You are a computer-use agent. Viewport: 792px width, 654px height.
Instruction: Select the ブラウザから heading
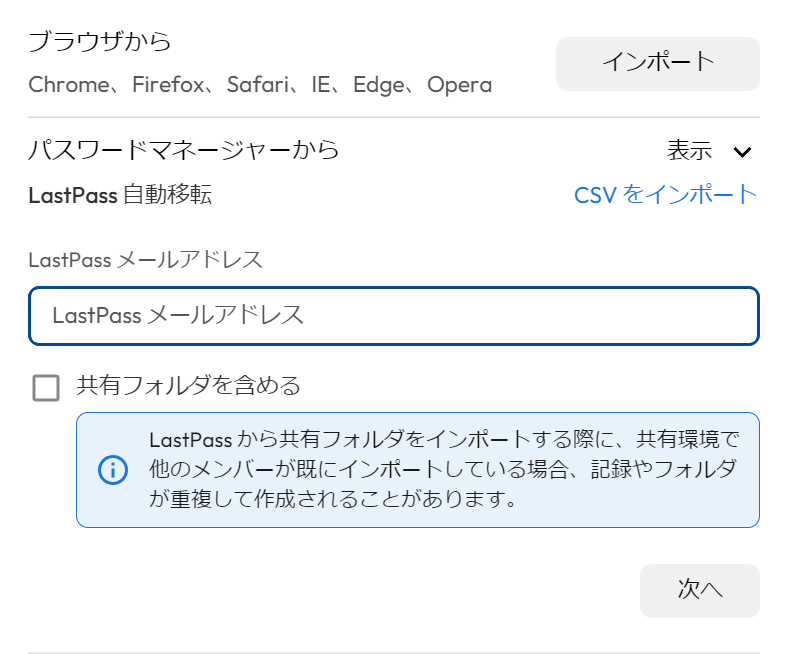[x=100, y=41]
